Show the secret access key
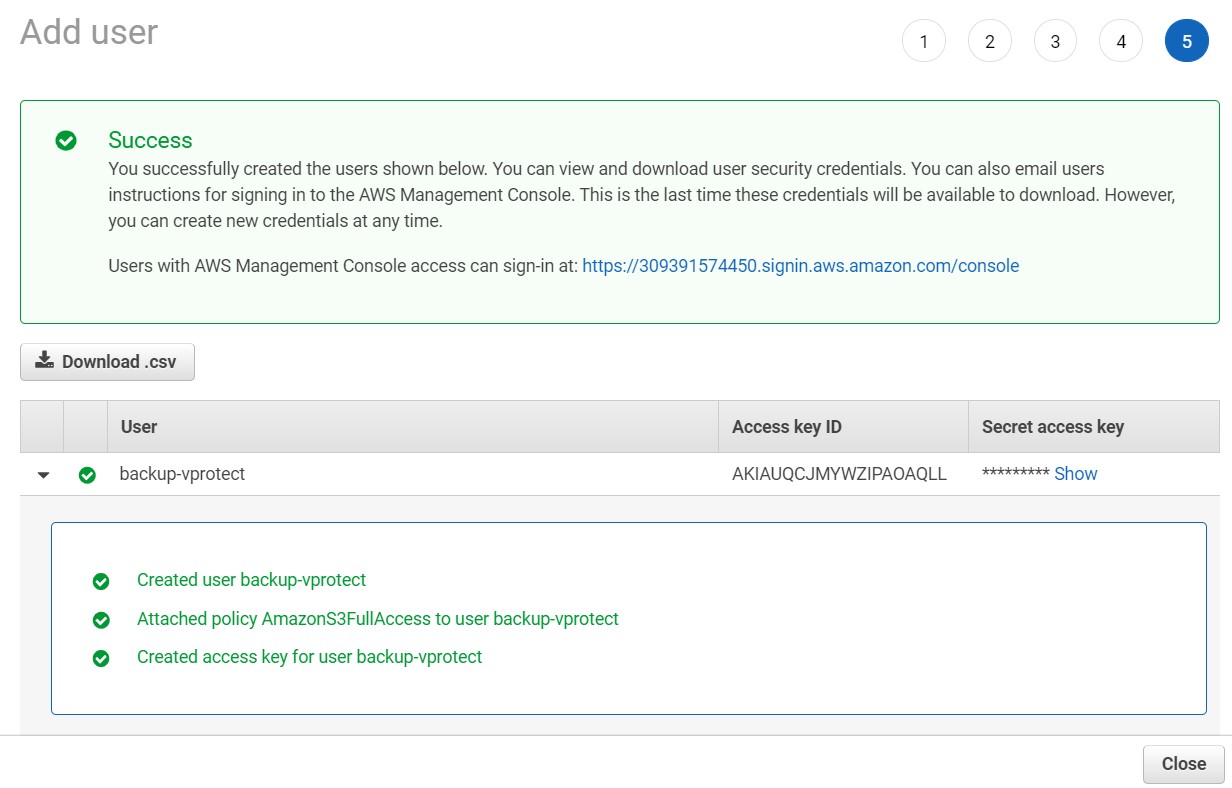1232x788 pixels. [x=1075, y=474]
